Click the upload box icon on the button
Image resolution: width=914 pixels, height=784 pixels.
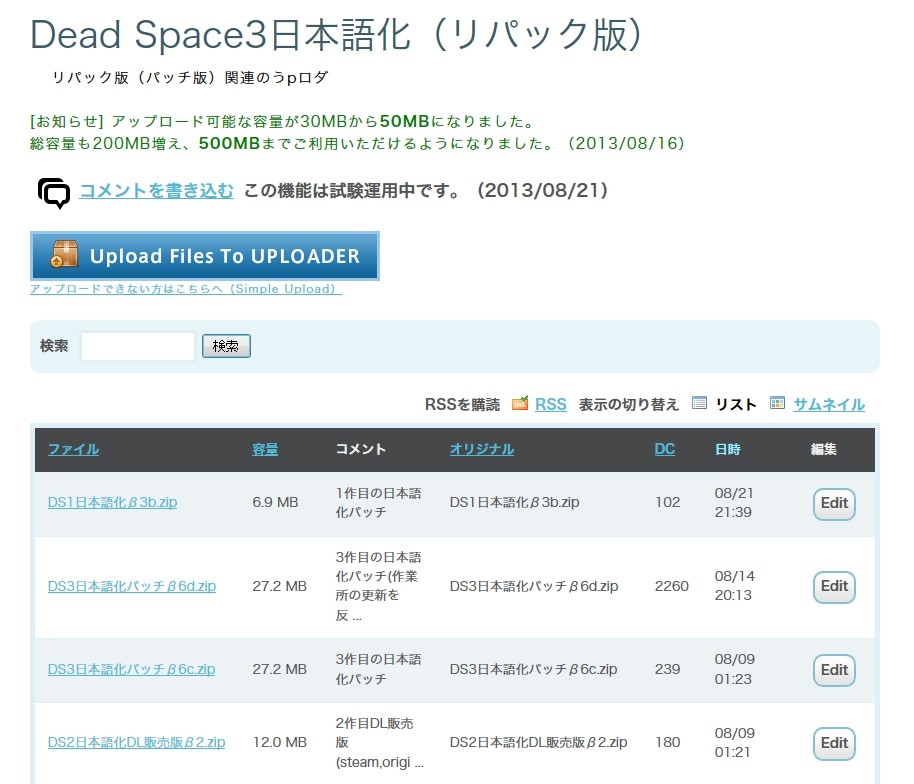point(64,255)
